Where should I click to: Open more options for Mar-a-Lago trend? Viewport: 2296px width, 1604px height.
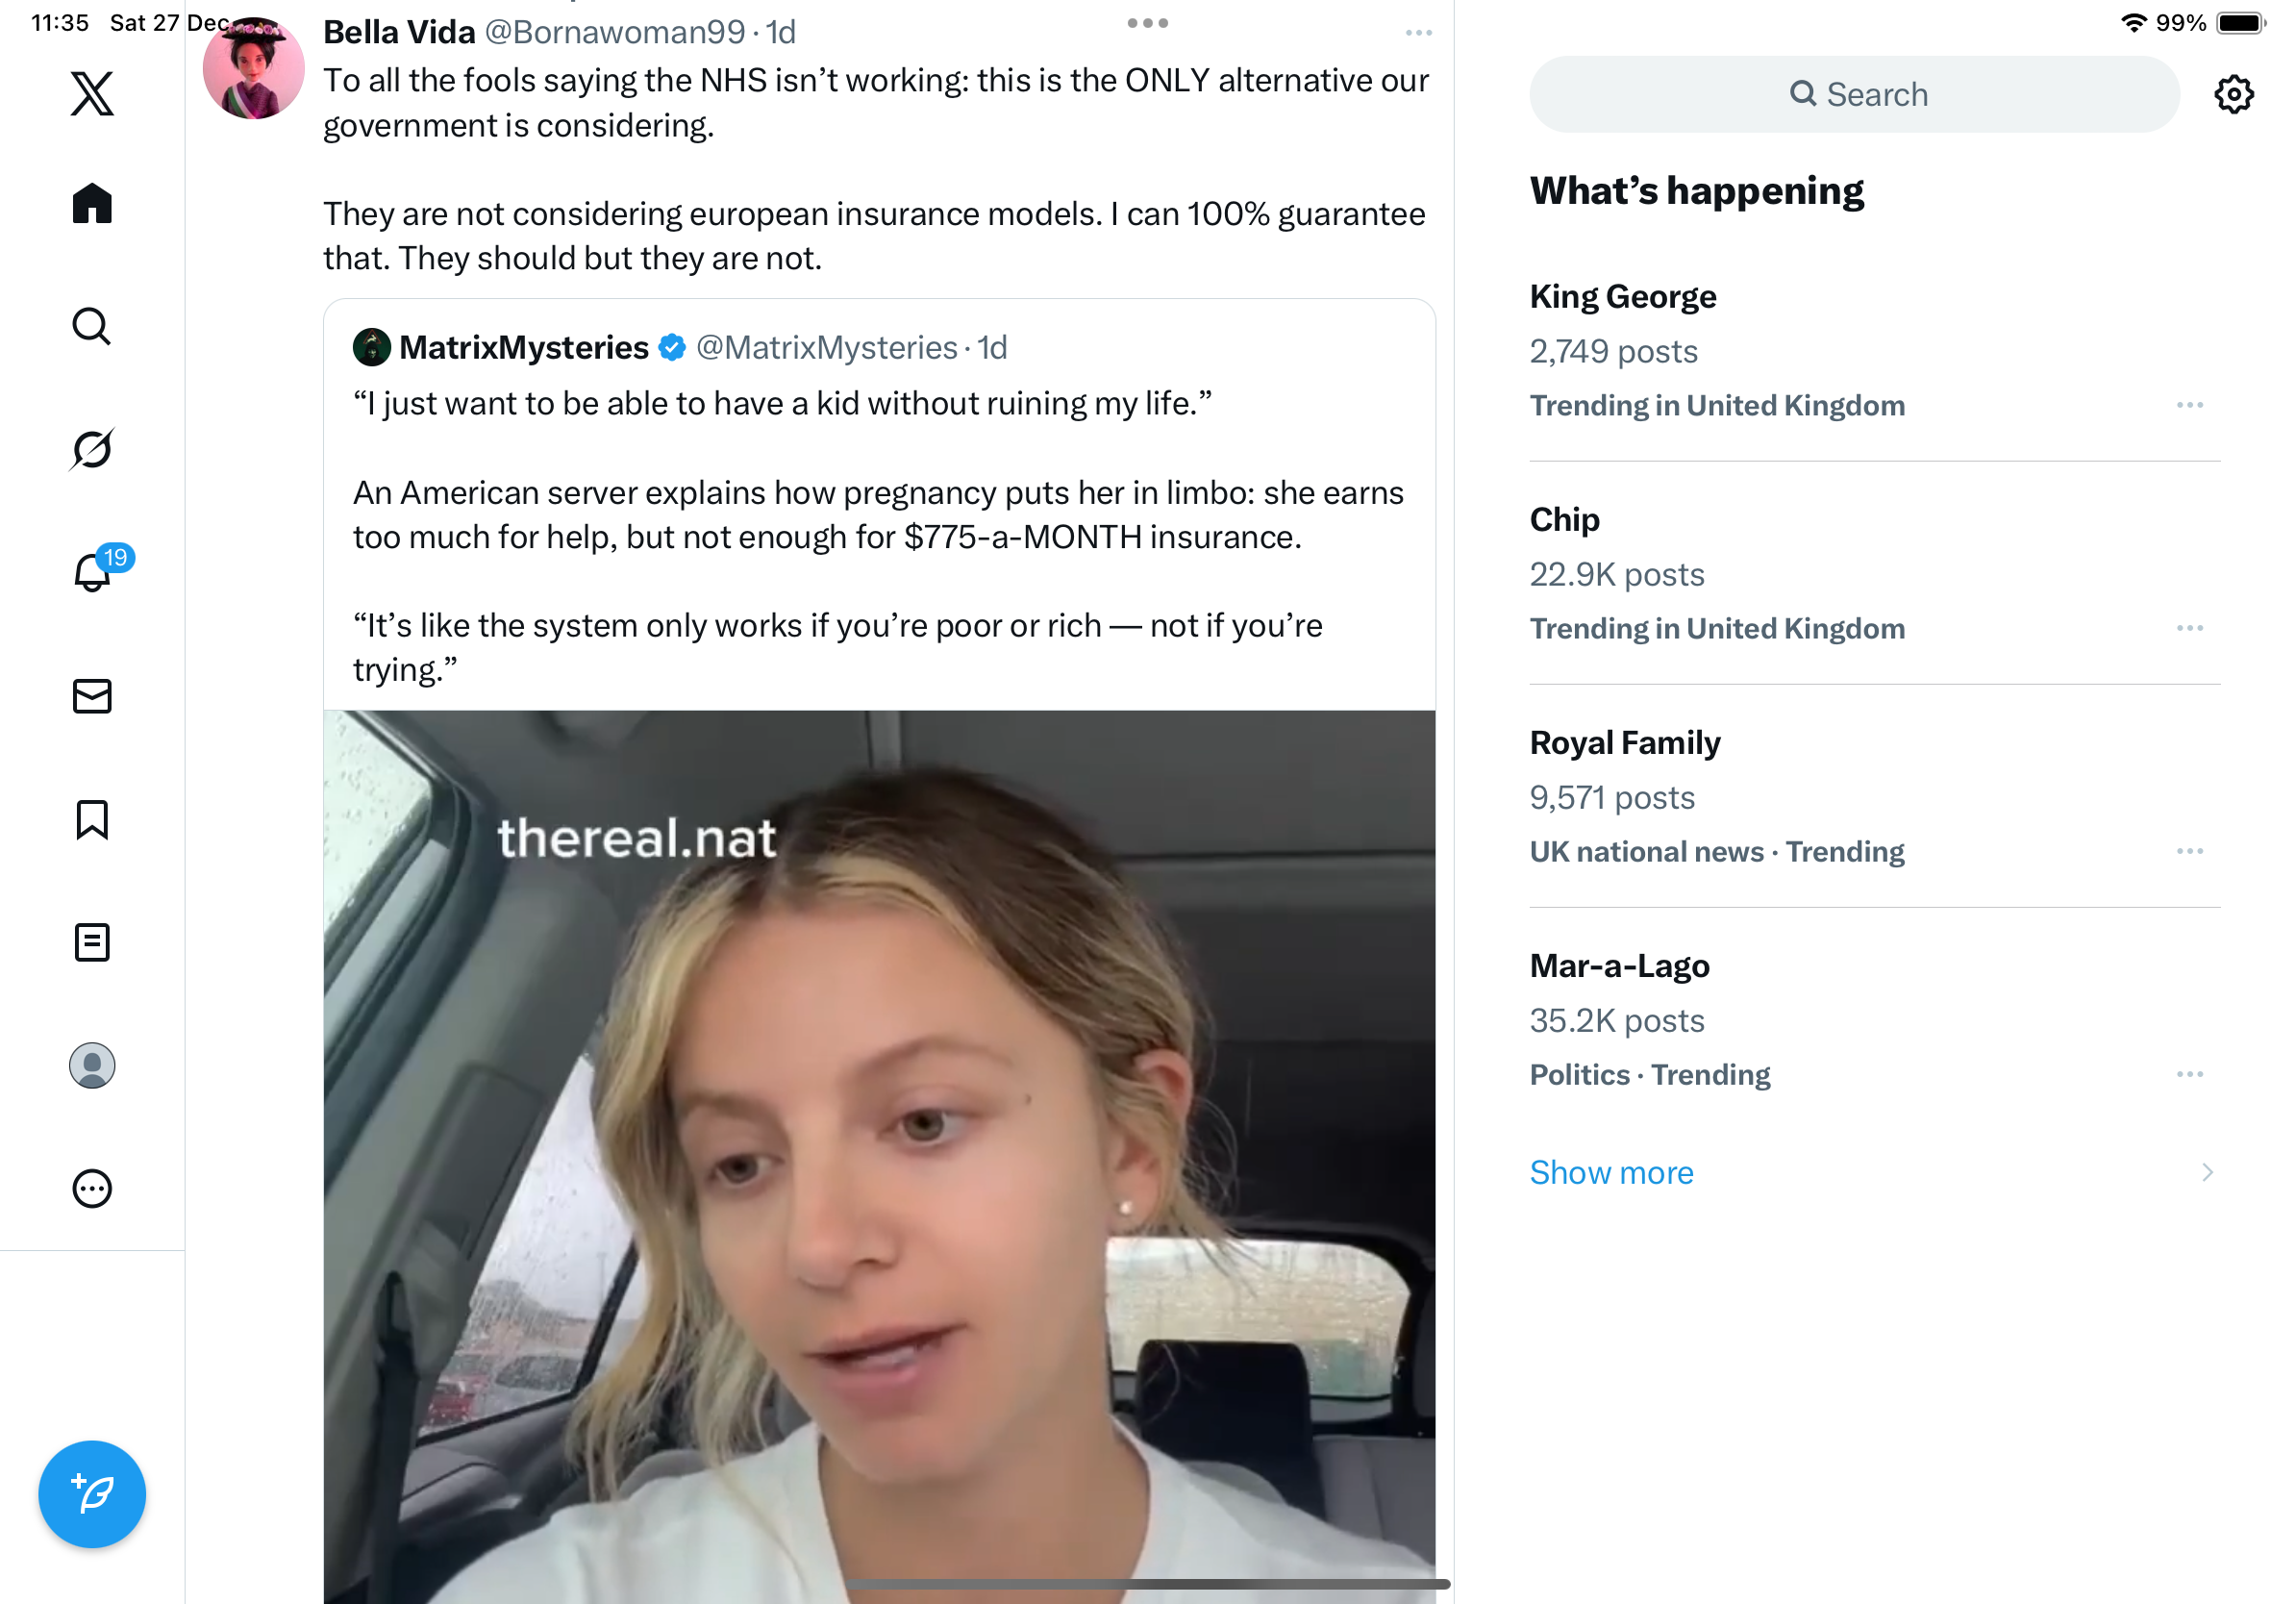click(x=2189, y=1074)
